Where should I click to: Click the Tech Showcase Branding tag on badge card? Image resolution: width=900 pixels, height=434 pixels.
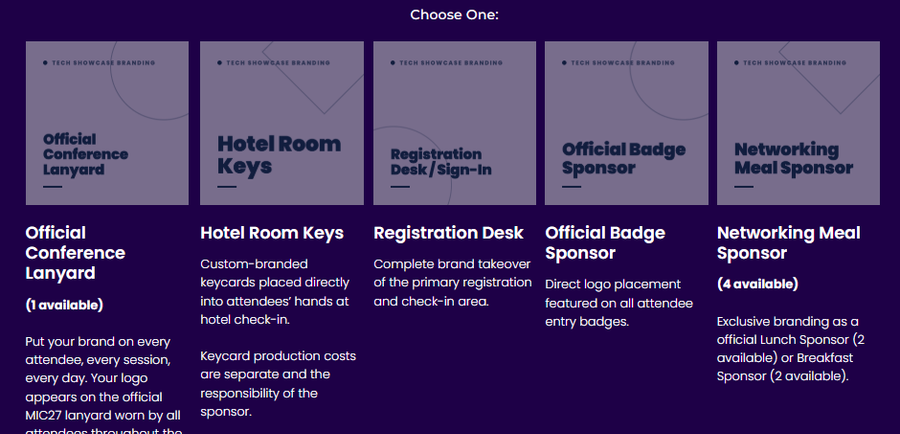pyautogui.click(x=618, y=63)
